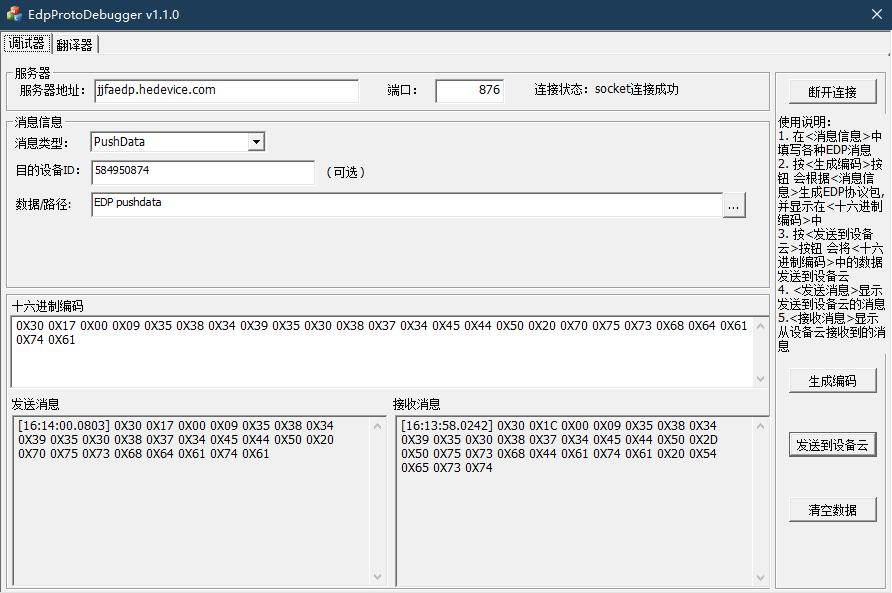The width and height of the screenshot is (892, 593).
Task: Click the 端口 field showing 876
Action: point(469,90)
